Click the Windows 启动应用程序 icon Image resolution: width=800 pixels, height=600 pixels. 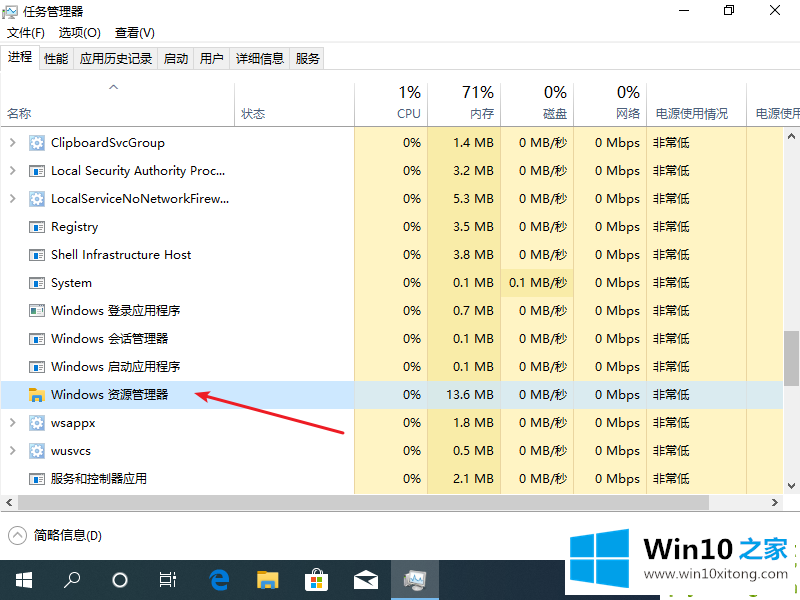pos(37,367)
